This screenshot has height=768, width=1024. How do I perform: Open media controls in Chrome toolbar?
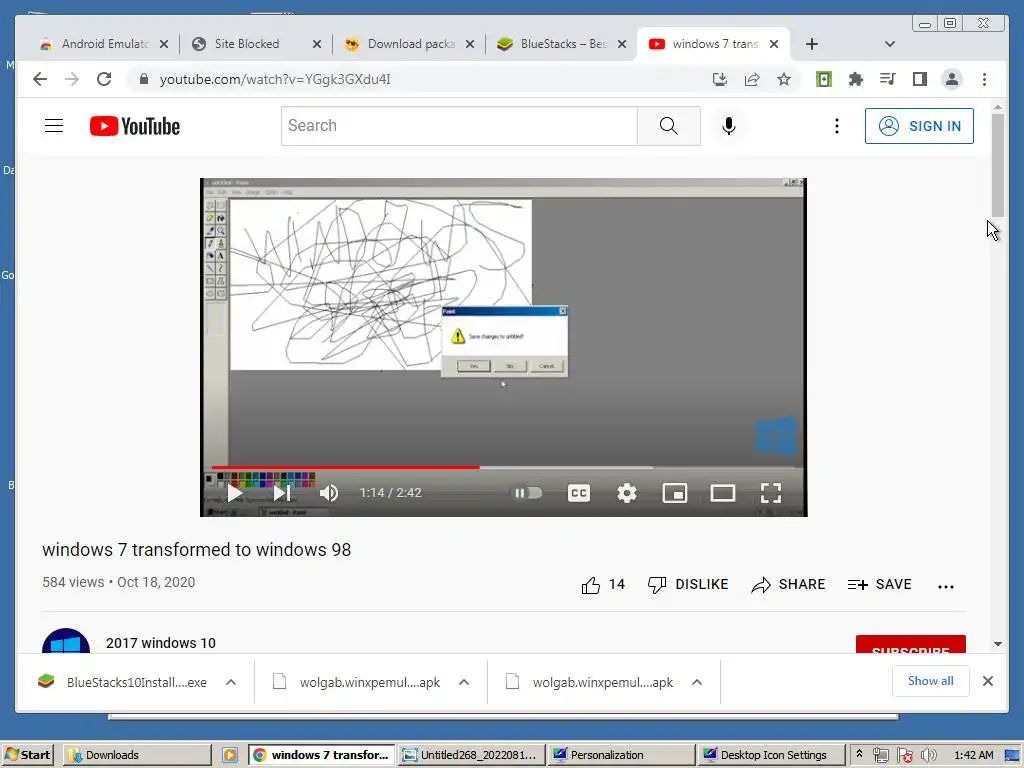click(x=888, y=79)
